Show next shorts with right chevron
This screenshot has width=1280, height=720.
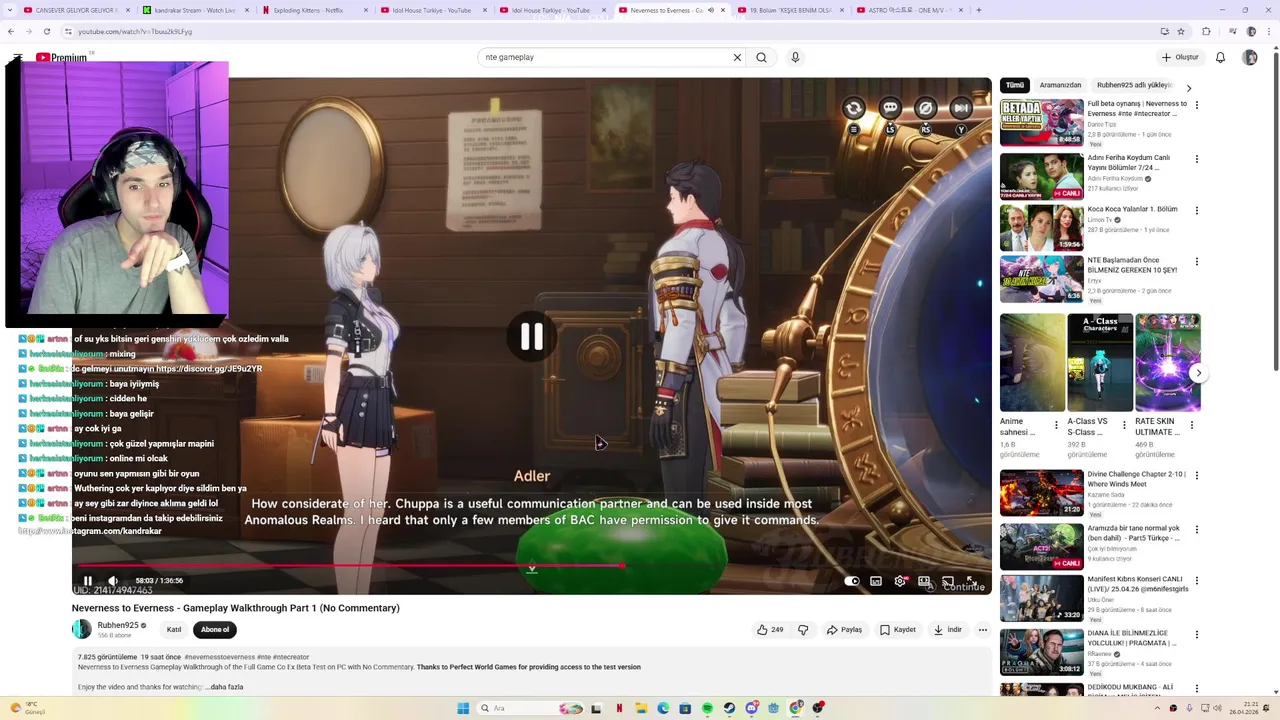pos(1198,373)
